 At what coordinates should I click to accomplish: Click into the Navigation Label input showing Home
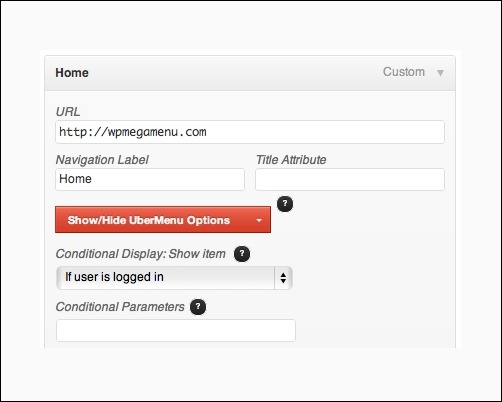click(x=150, y=179)
